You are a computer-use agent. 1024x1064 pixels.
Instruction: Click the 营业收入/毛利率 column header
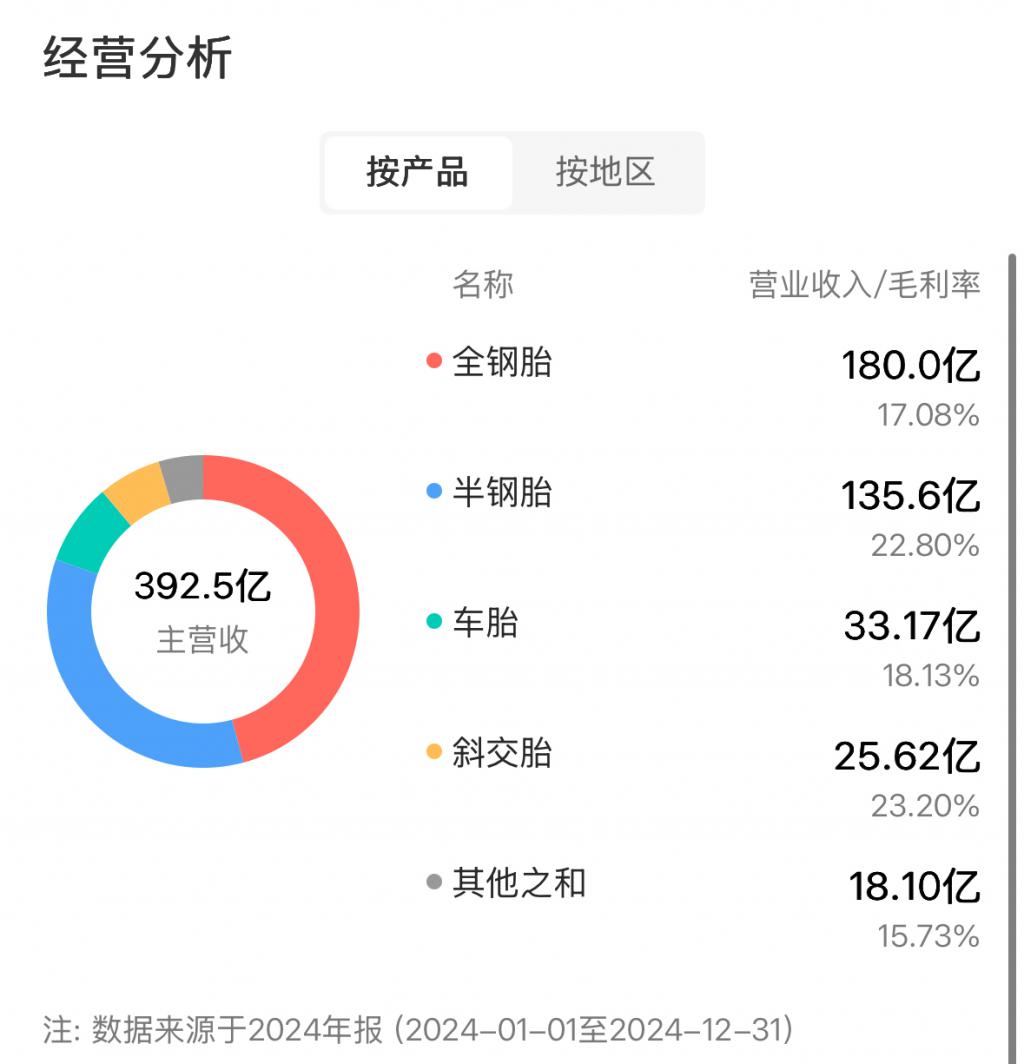point(865,284)
